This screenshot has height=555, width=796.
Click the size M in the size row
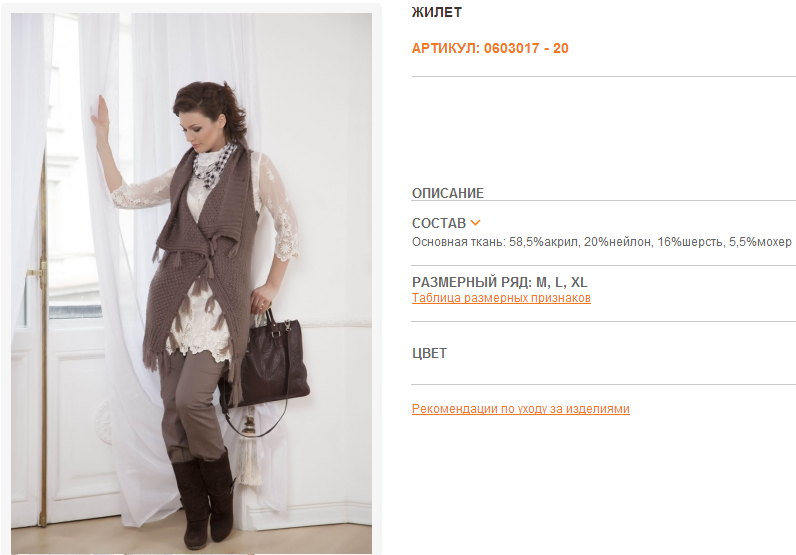pyautogui.click(x=541, y=282)
